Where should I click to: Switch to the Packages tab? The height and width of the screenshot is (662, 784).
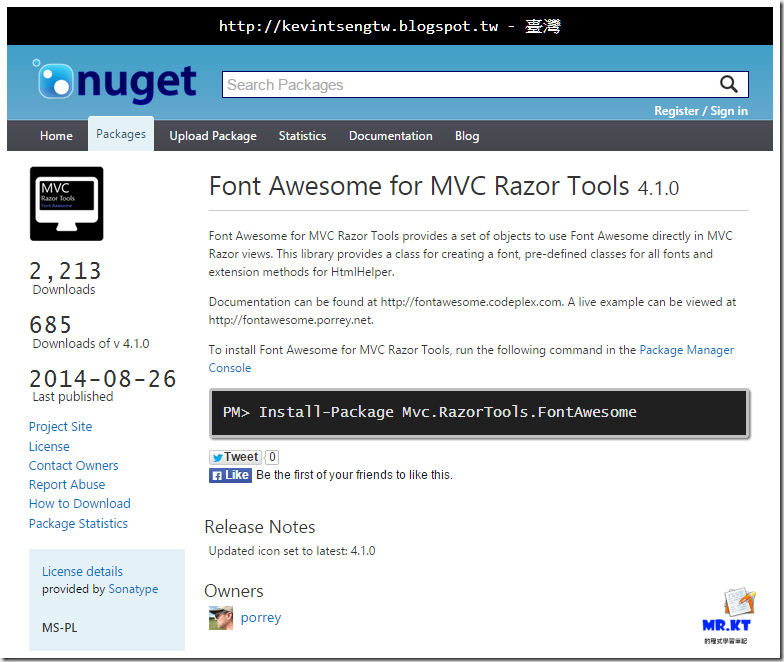[121, 134]
